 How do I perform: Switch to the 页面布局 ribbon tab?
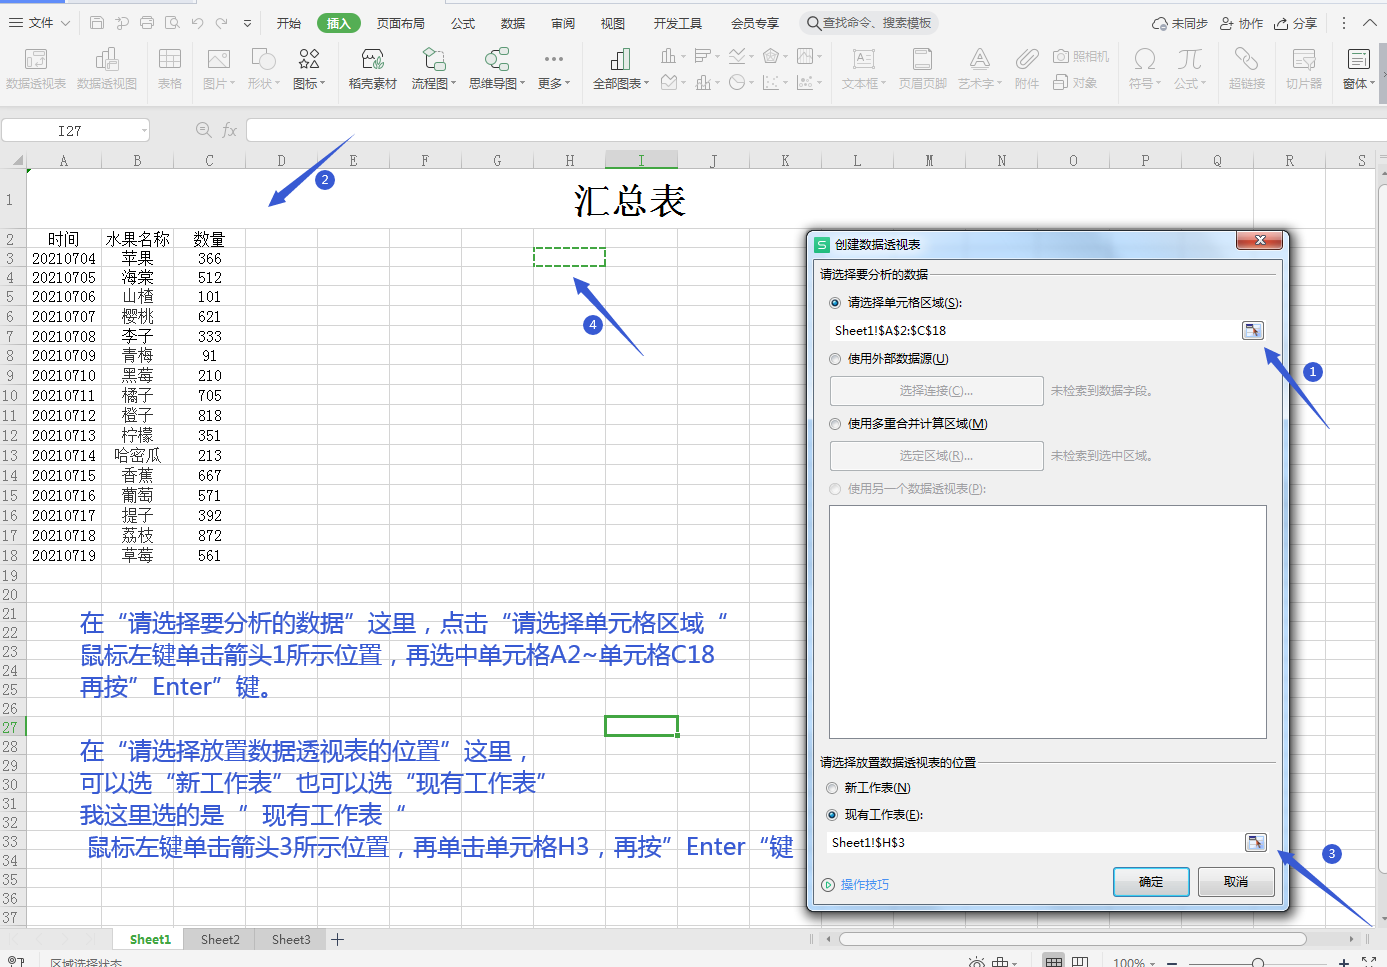coord(401,23)
